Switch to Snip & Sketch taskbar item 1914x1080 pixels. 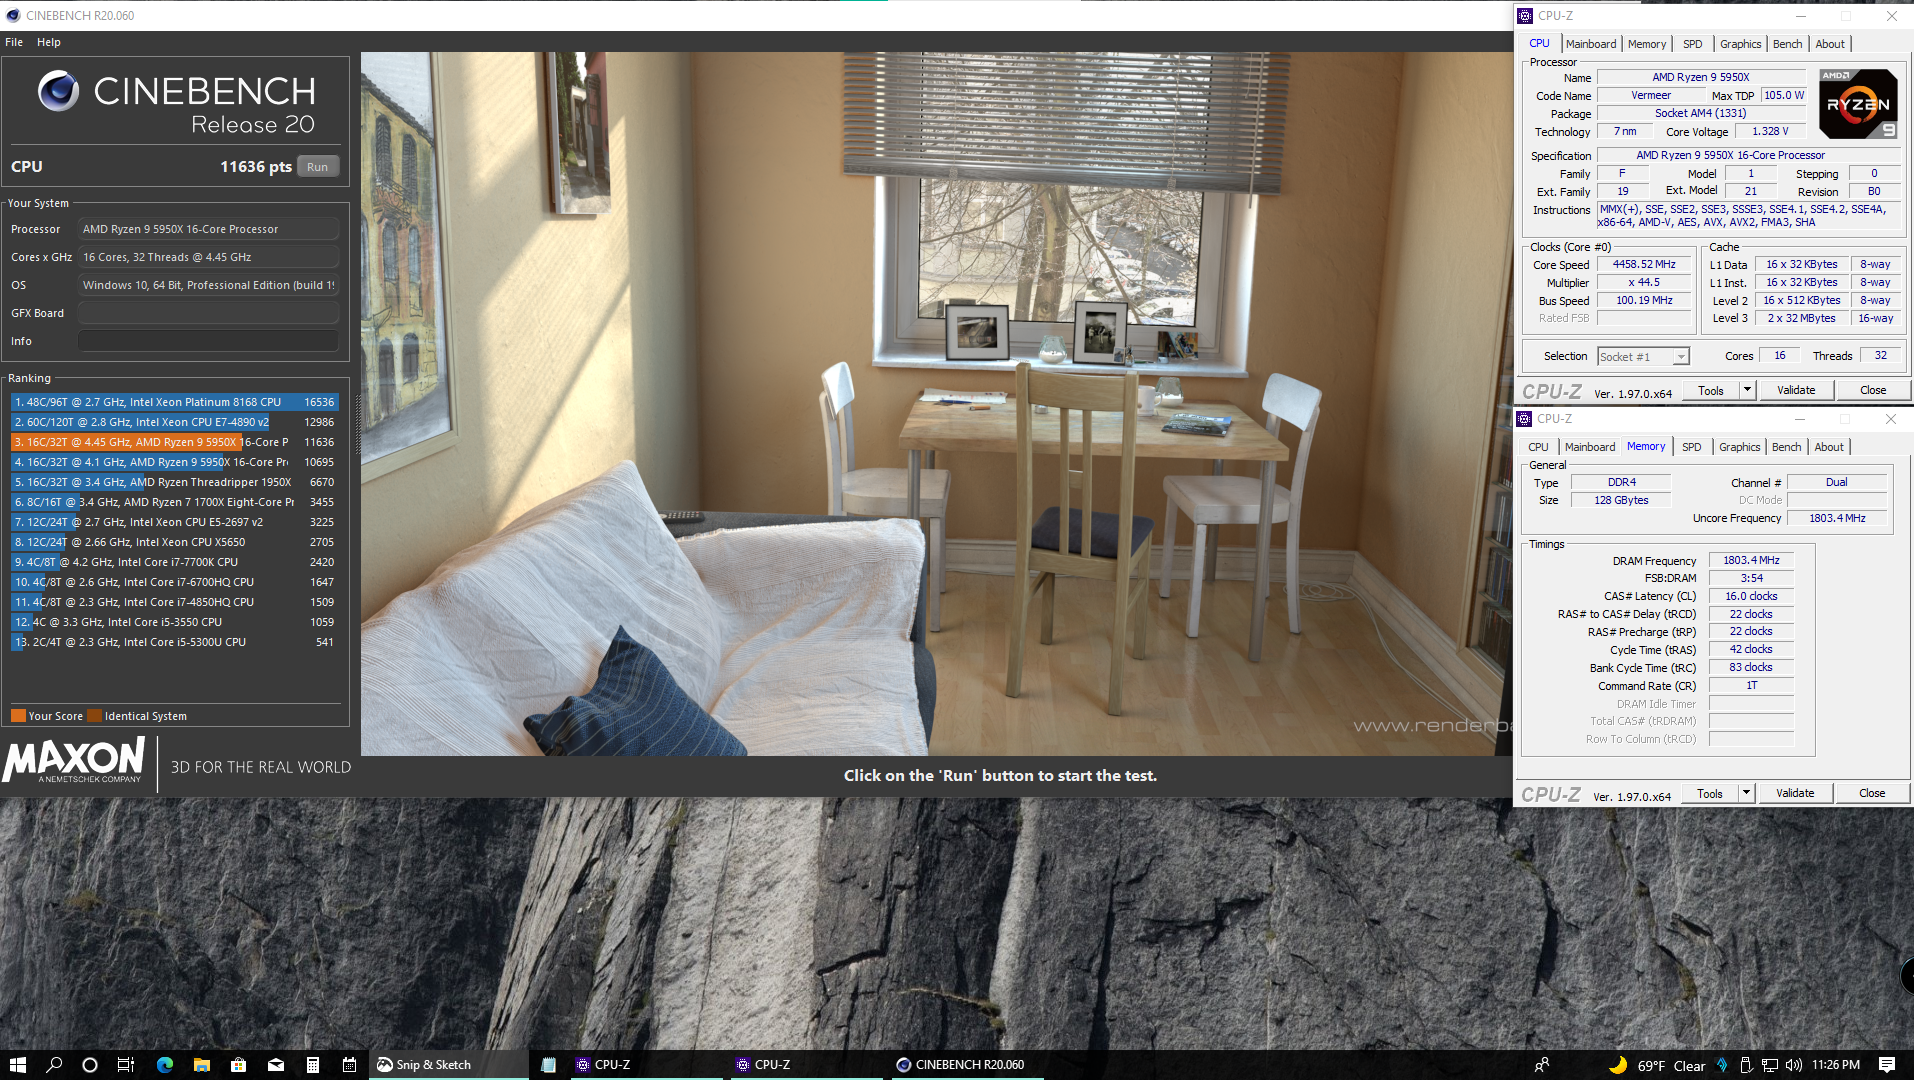(x=447, y=1065)
